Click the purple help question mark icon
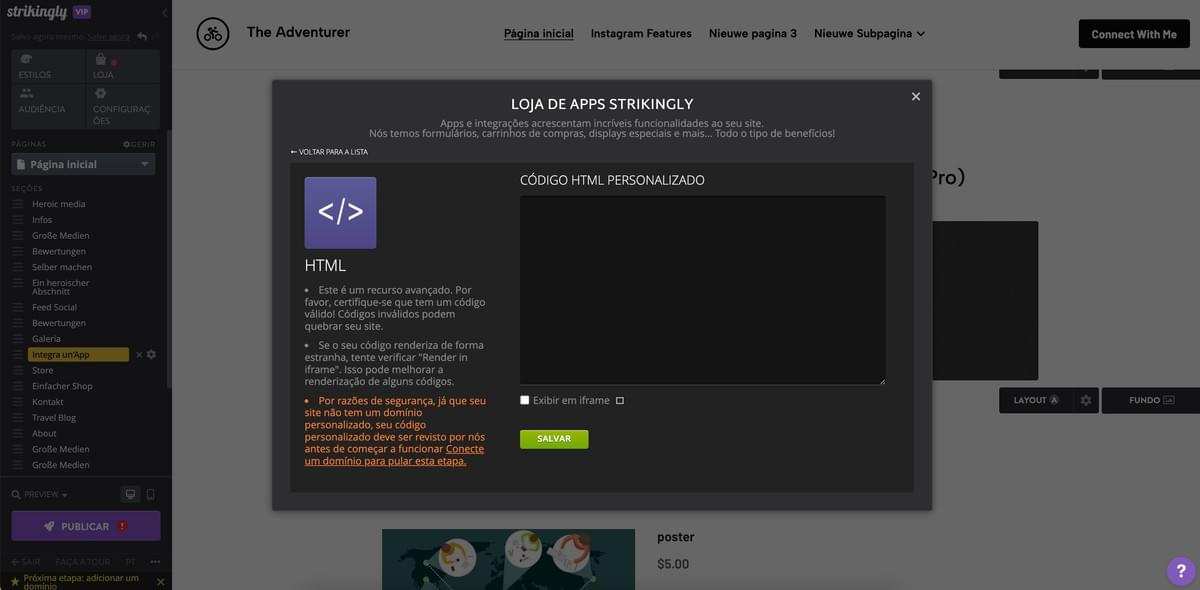Screen dimensions: 1200x590 pyautogui.click(x=1181, y=571)
